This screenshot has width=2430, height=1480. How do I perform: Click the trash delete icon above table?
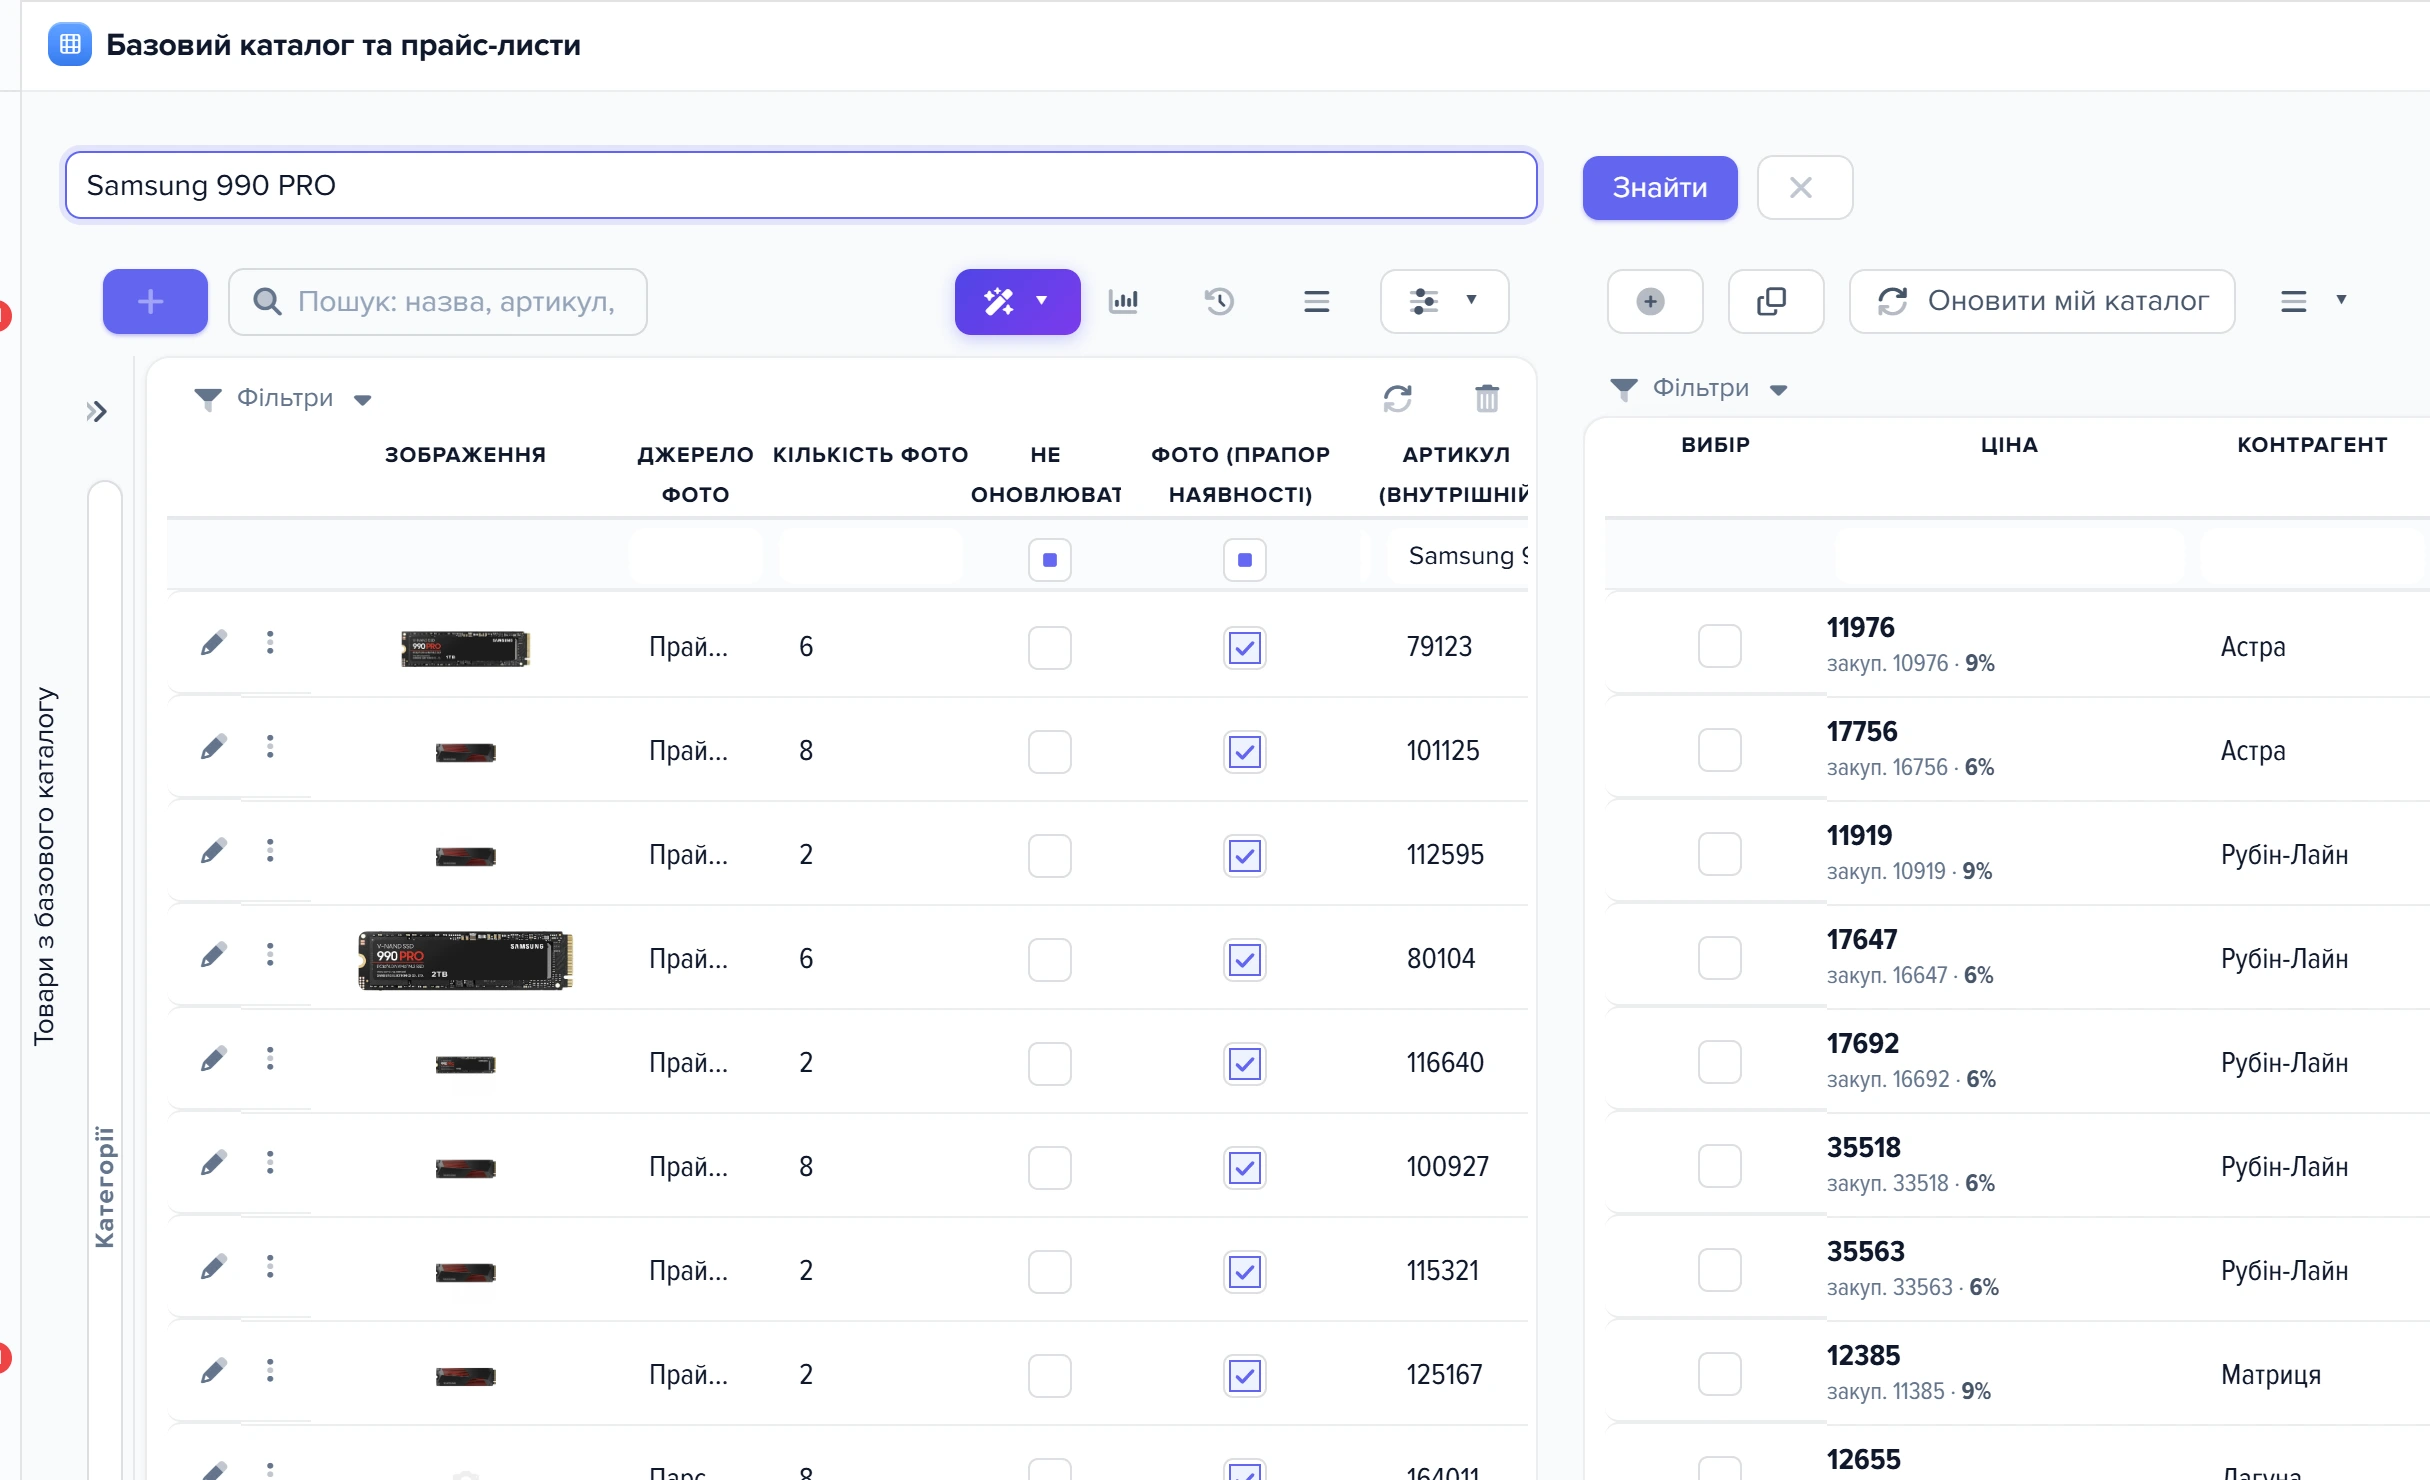click(x=1487, y=398)
